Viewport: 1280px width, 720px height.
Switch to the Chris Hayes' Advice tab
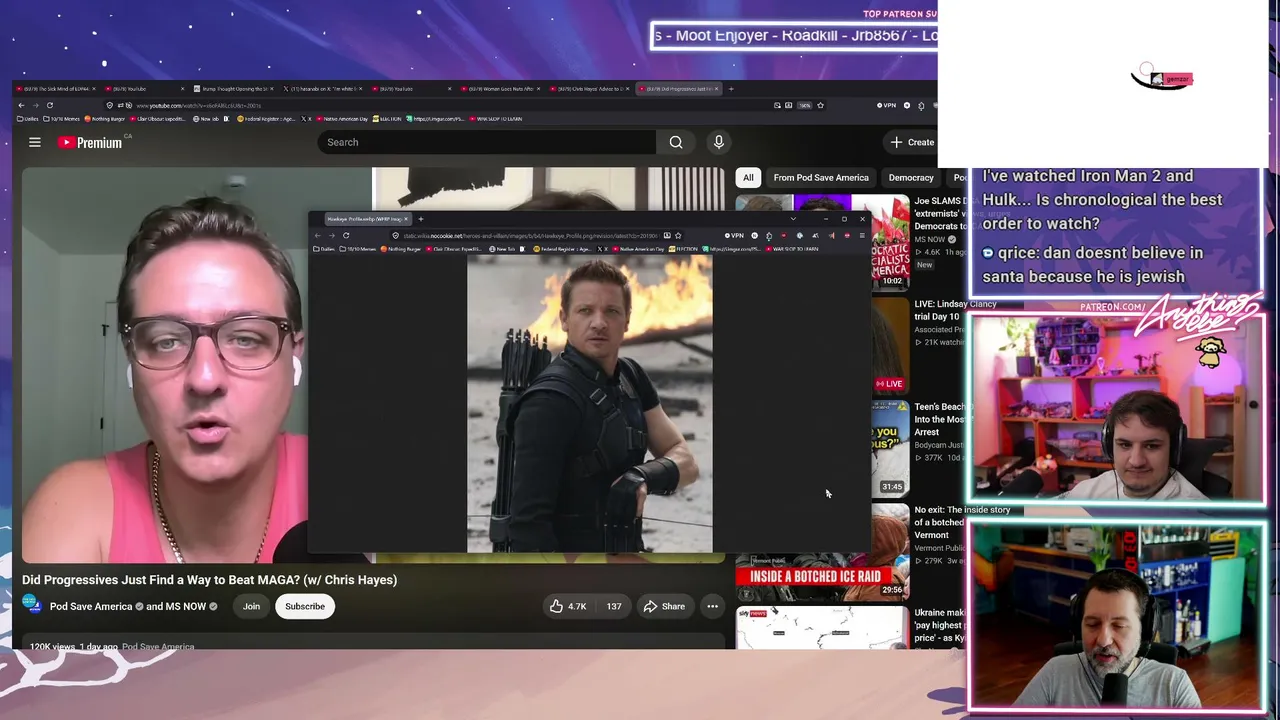click(589, 89)
